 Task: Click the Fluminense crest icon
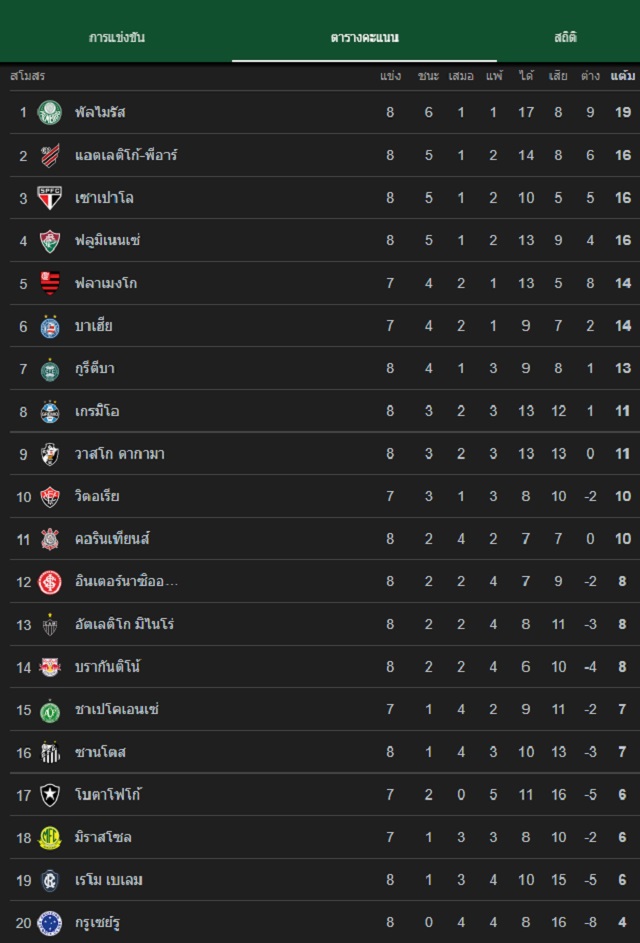point(49,240)
